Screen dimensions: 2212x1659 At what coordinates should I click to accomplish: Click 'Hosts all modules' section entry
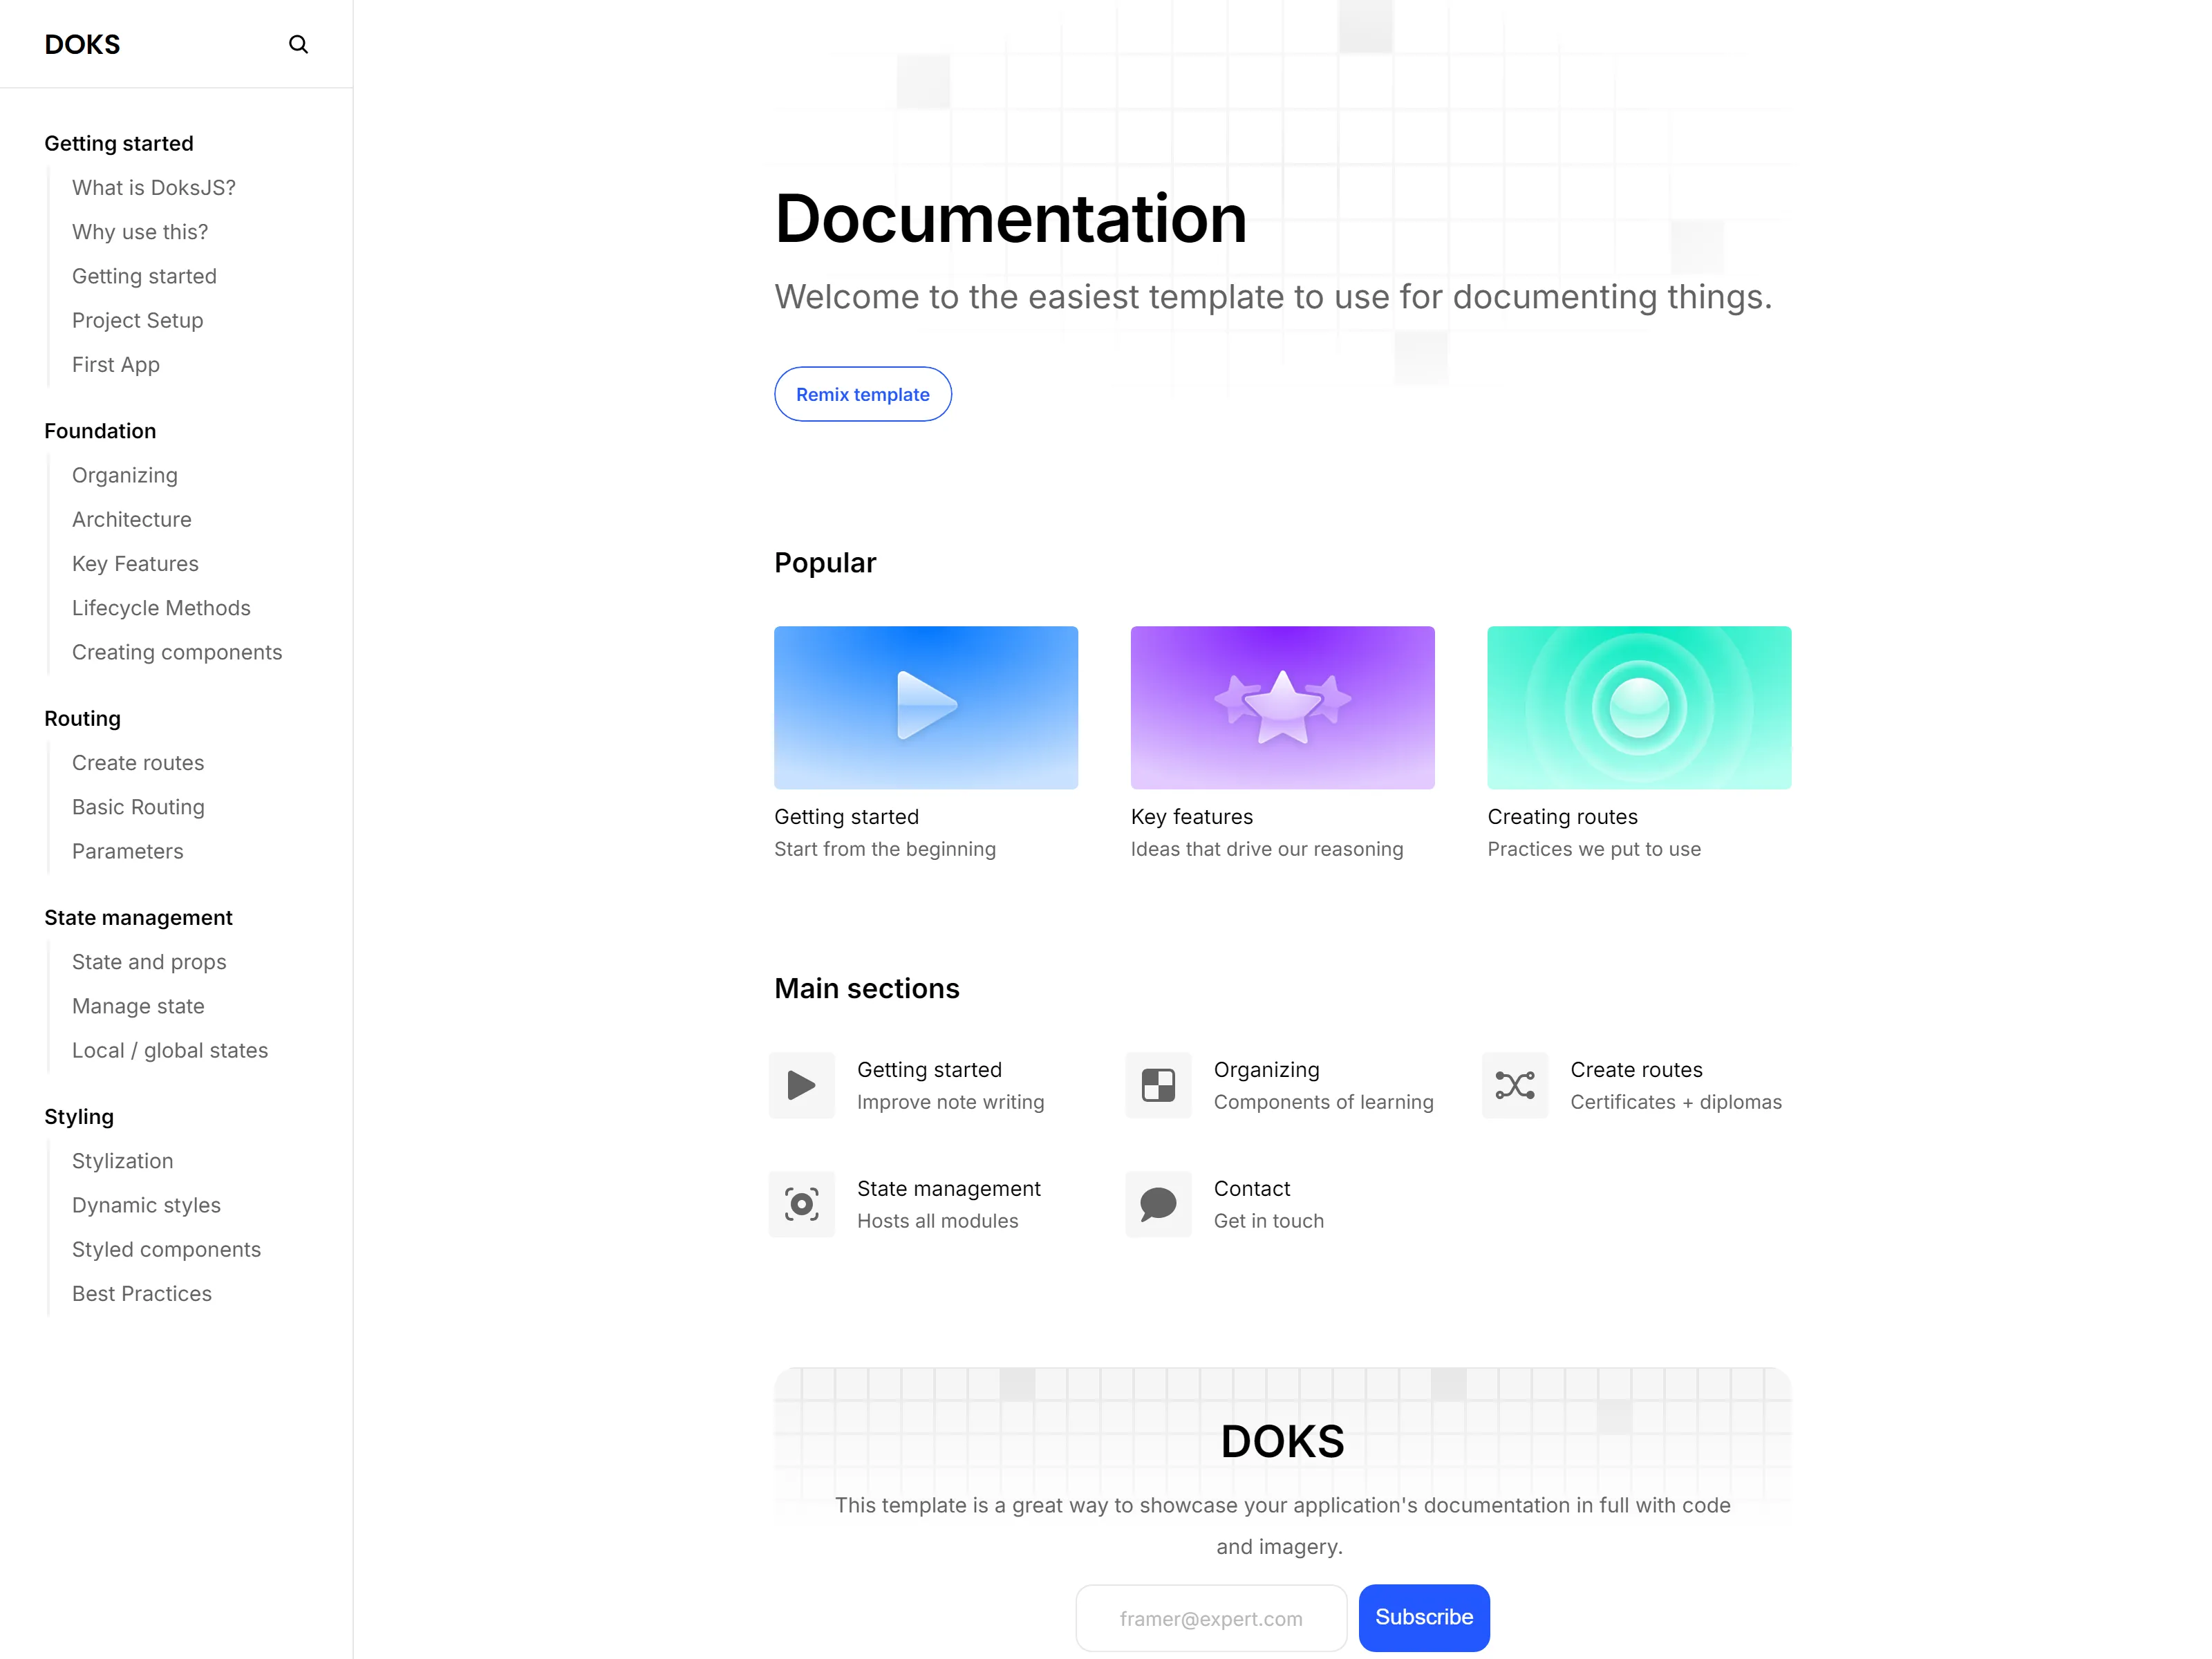coord(937,1221)
